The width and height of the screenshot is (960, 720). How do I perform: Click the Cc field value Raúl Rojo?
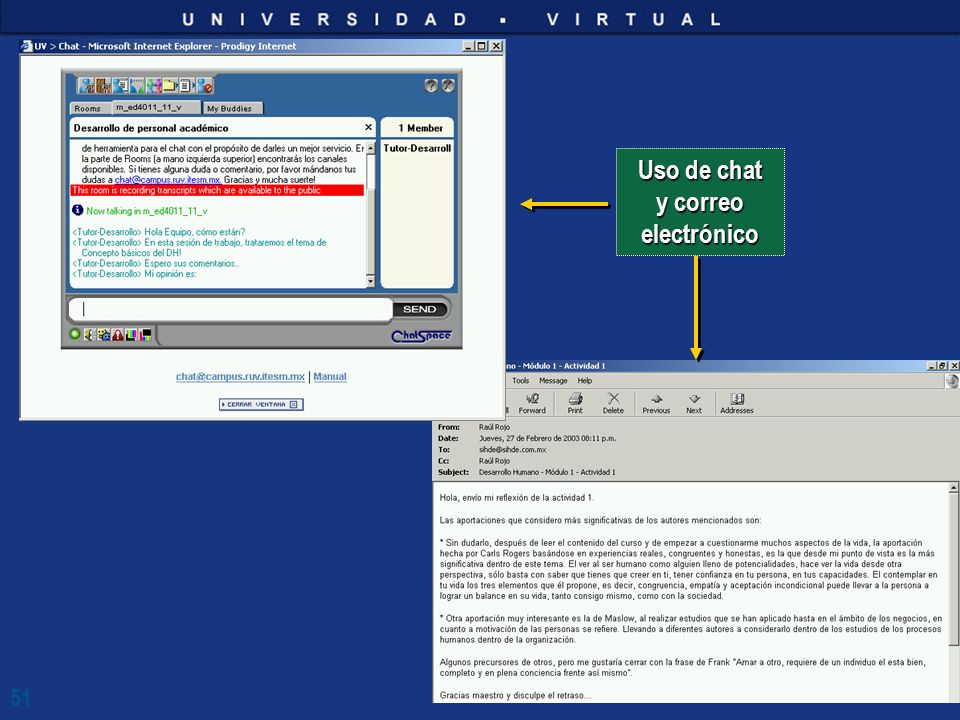click(494, 461)
